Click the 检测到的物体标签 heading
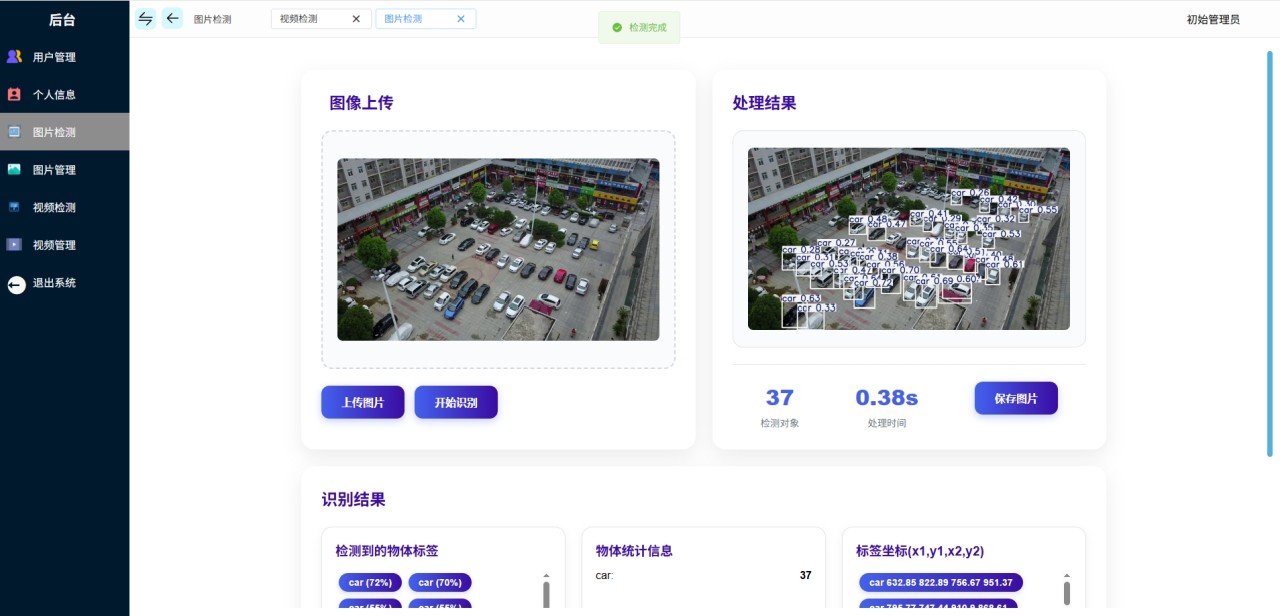This screenshot has height=616, width=1280. (387, 551)
